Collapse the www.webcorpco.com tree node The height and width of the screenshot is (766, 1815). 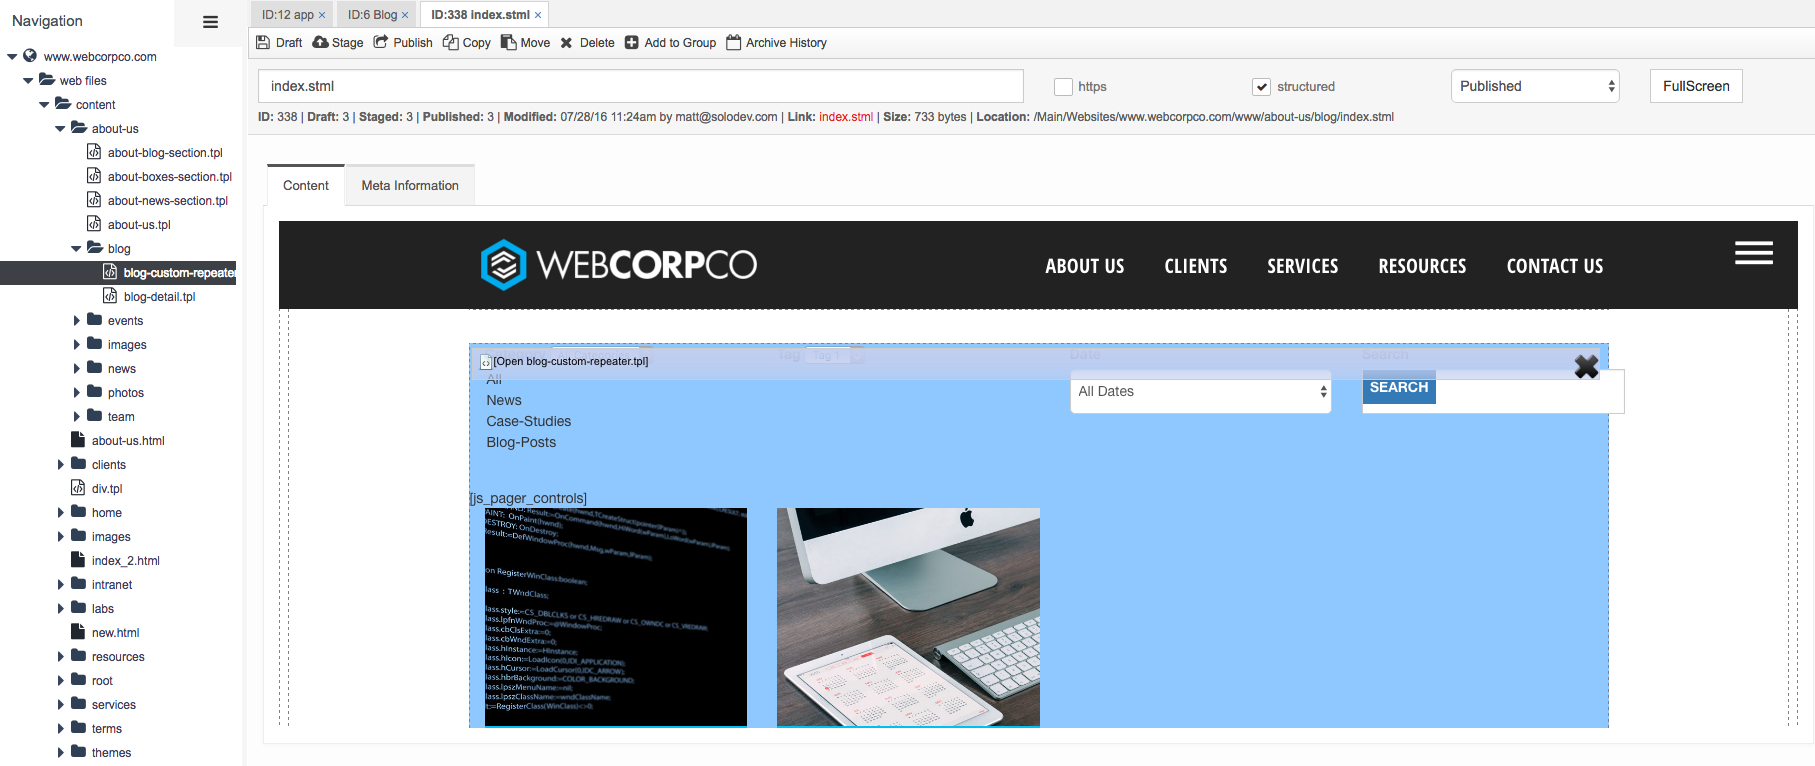(12, 57)
